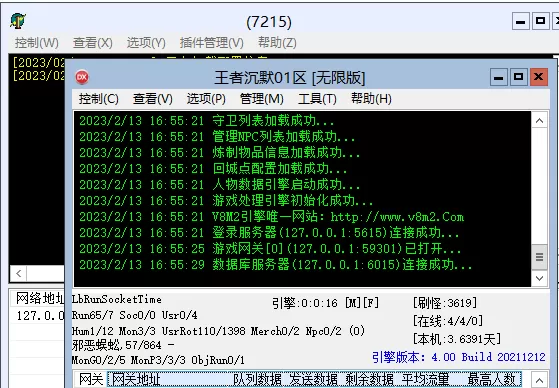Viewport: 559px width, 388px height.
Task: Click the [在线:4/4/0] status text
Action: tap(448, 321)
